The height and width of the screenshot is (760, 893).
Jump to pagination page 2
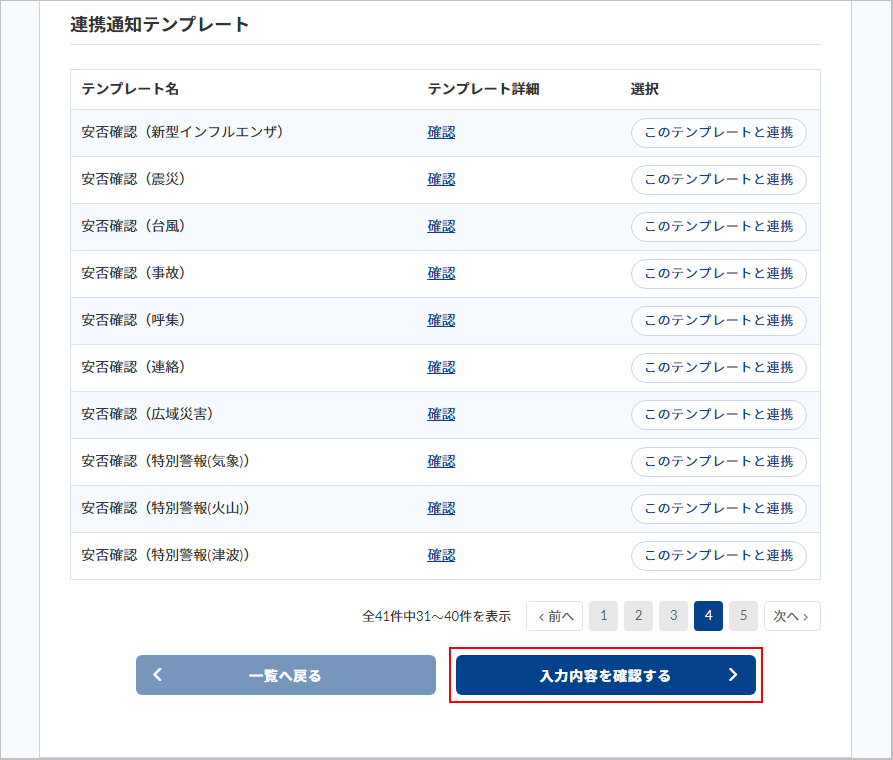point(638,616)
